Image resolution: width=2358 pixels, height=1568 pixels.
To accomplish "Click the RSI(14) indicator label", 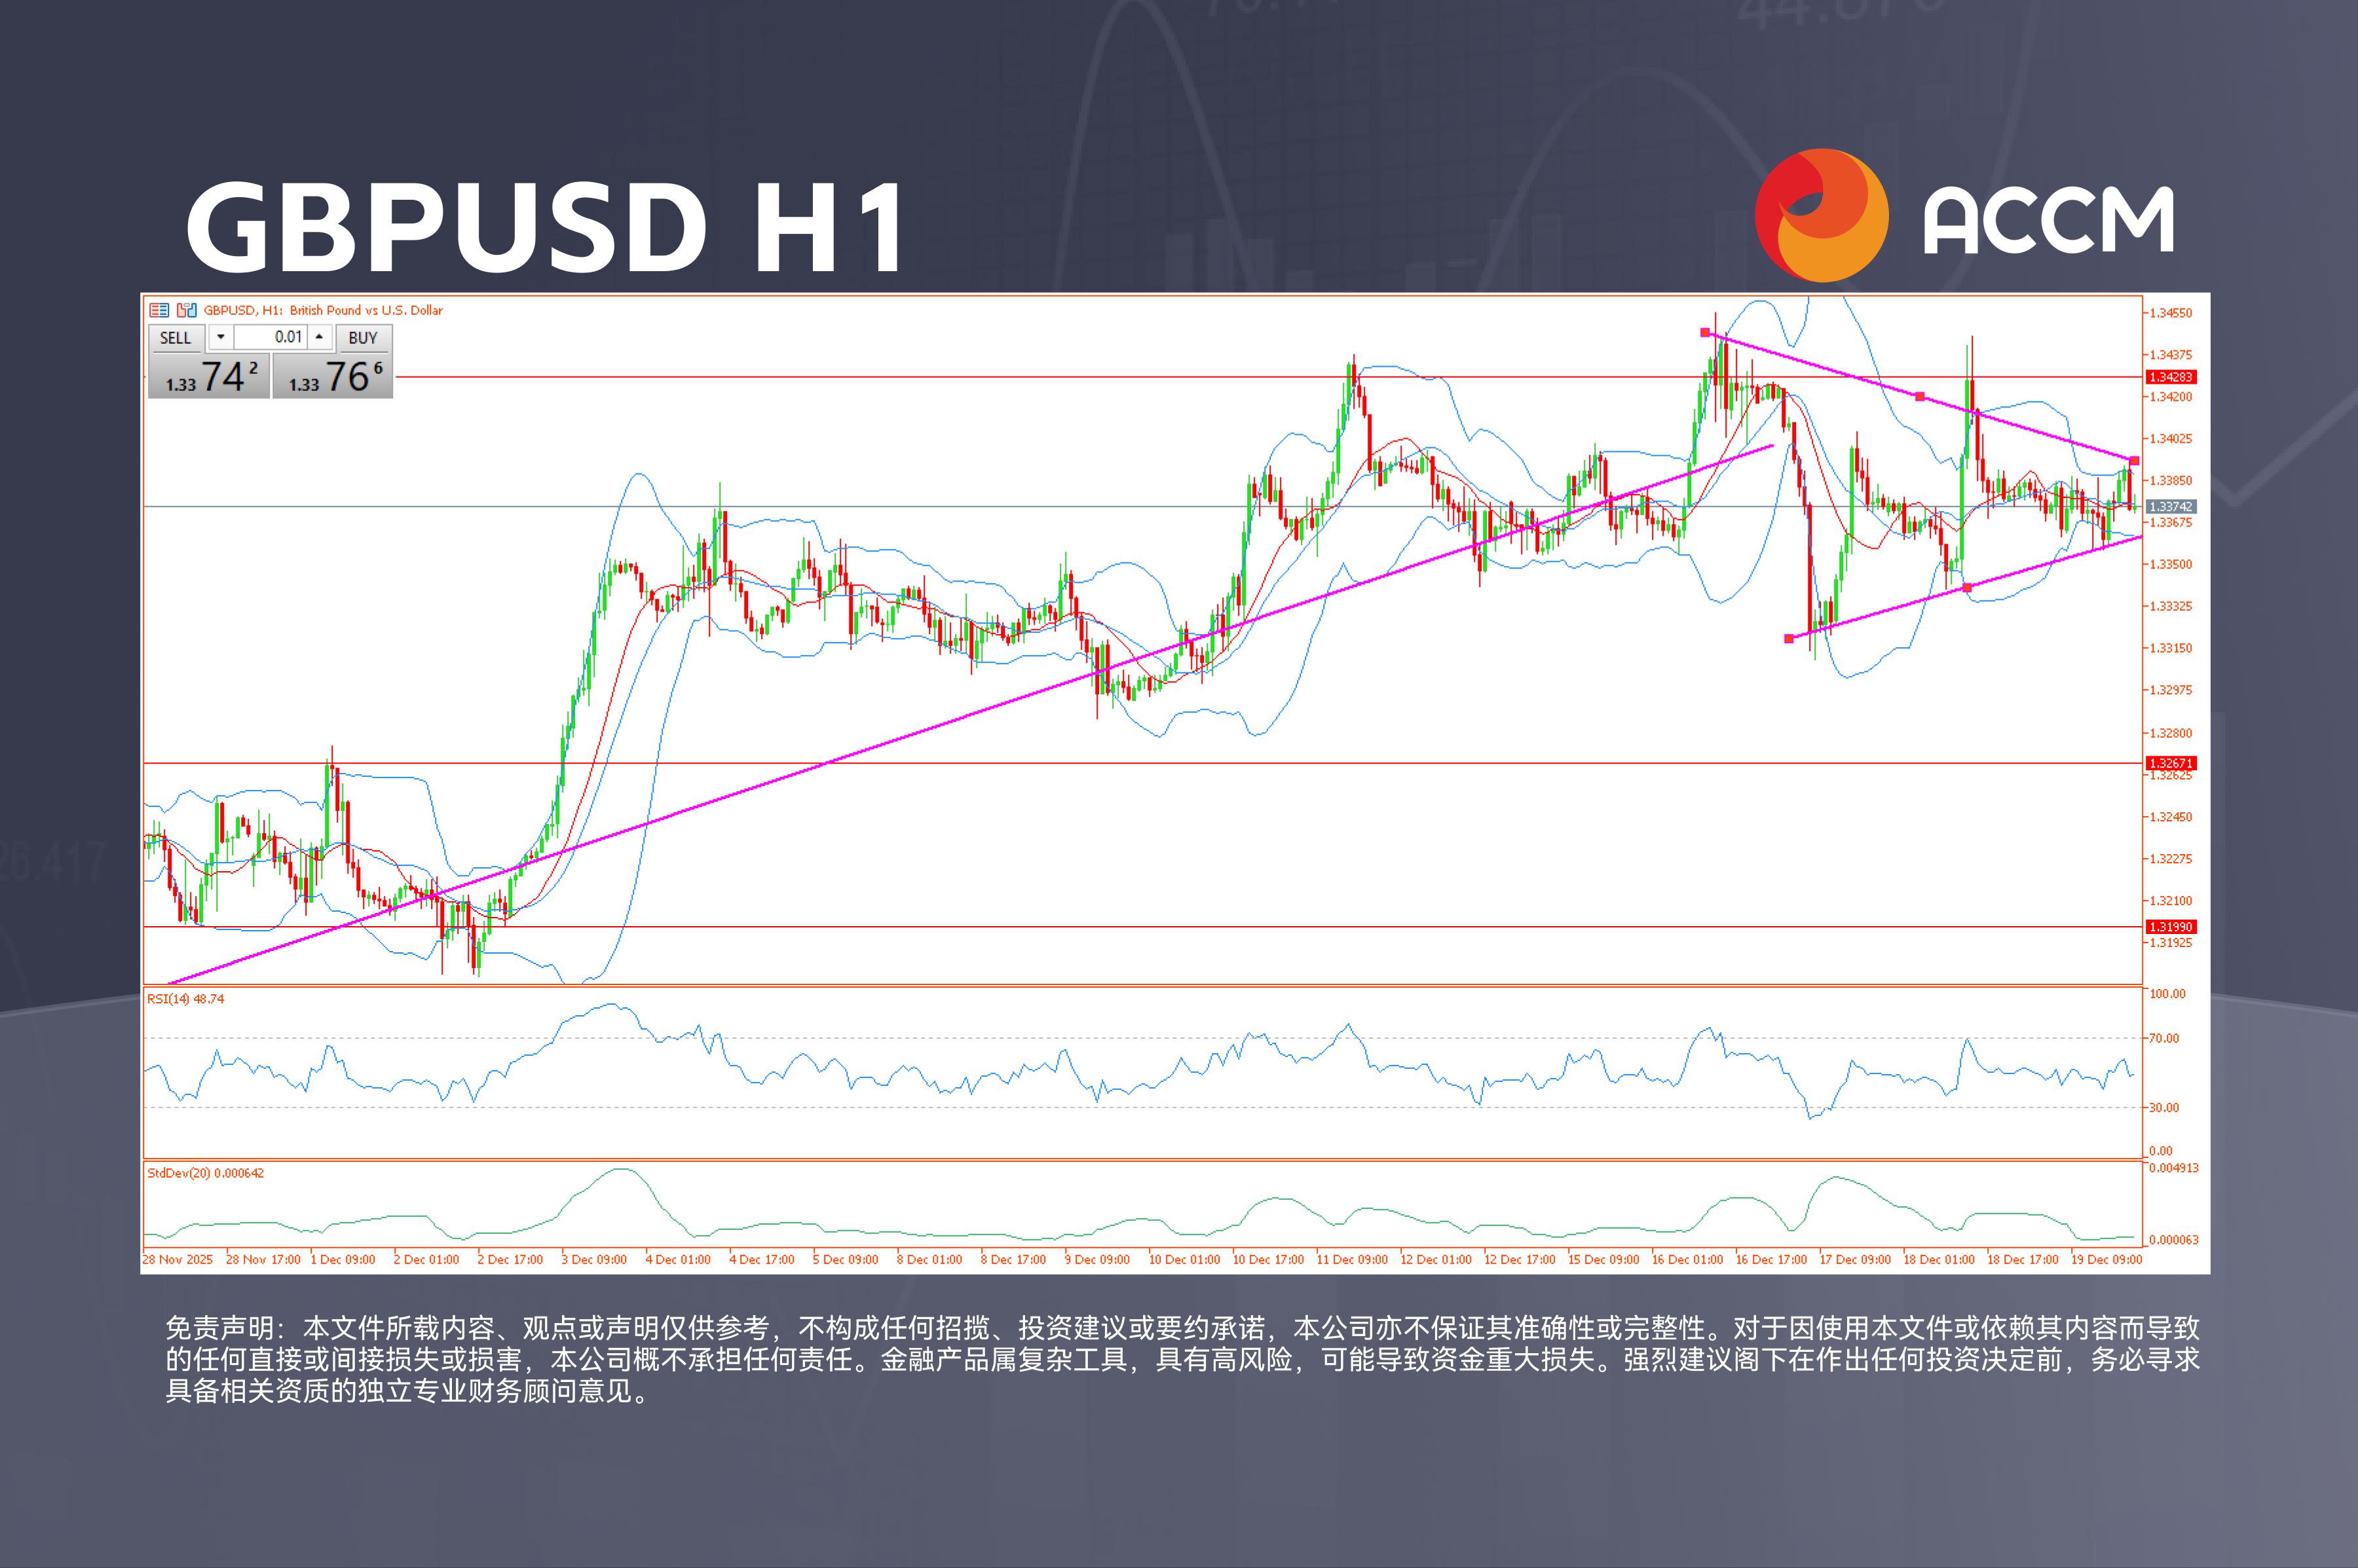I will pyautogui.click(x=185, y=999).
